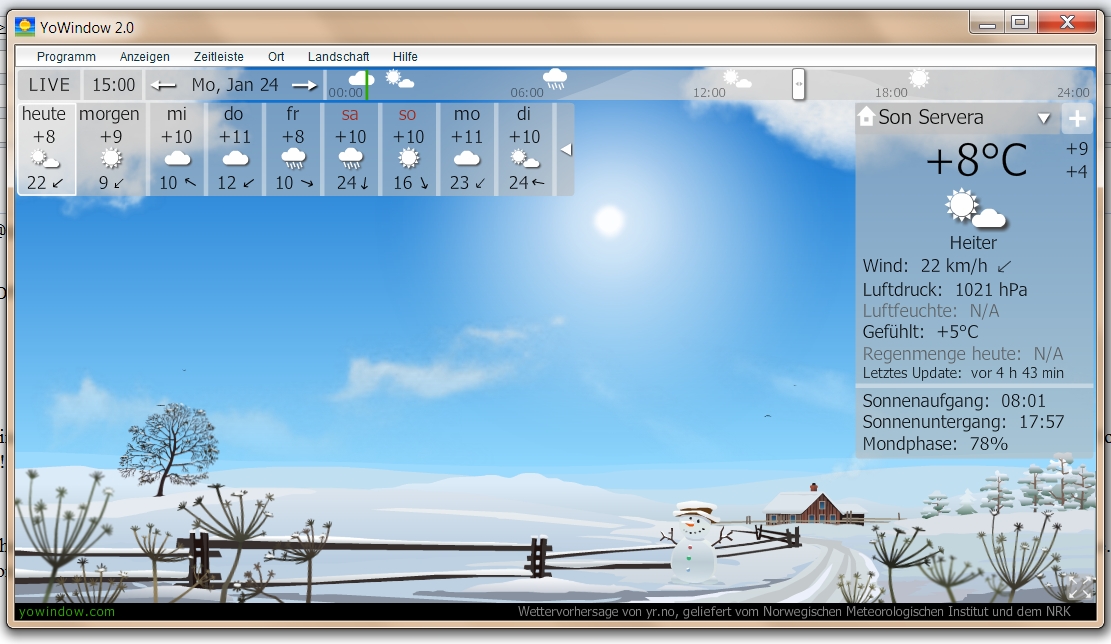The image size is (1111, 644).
Task: Open the Son Servera location dropdown
Action: [1044, 118]
